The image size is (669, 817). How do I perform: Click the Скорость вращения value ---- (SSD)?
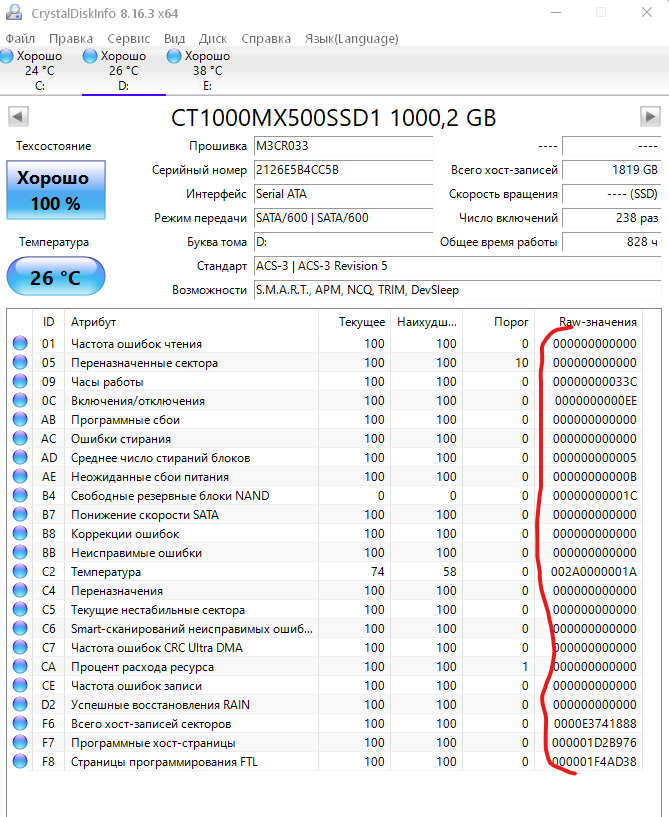612,194
